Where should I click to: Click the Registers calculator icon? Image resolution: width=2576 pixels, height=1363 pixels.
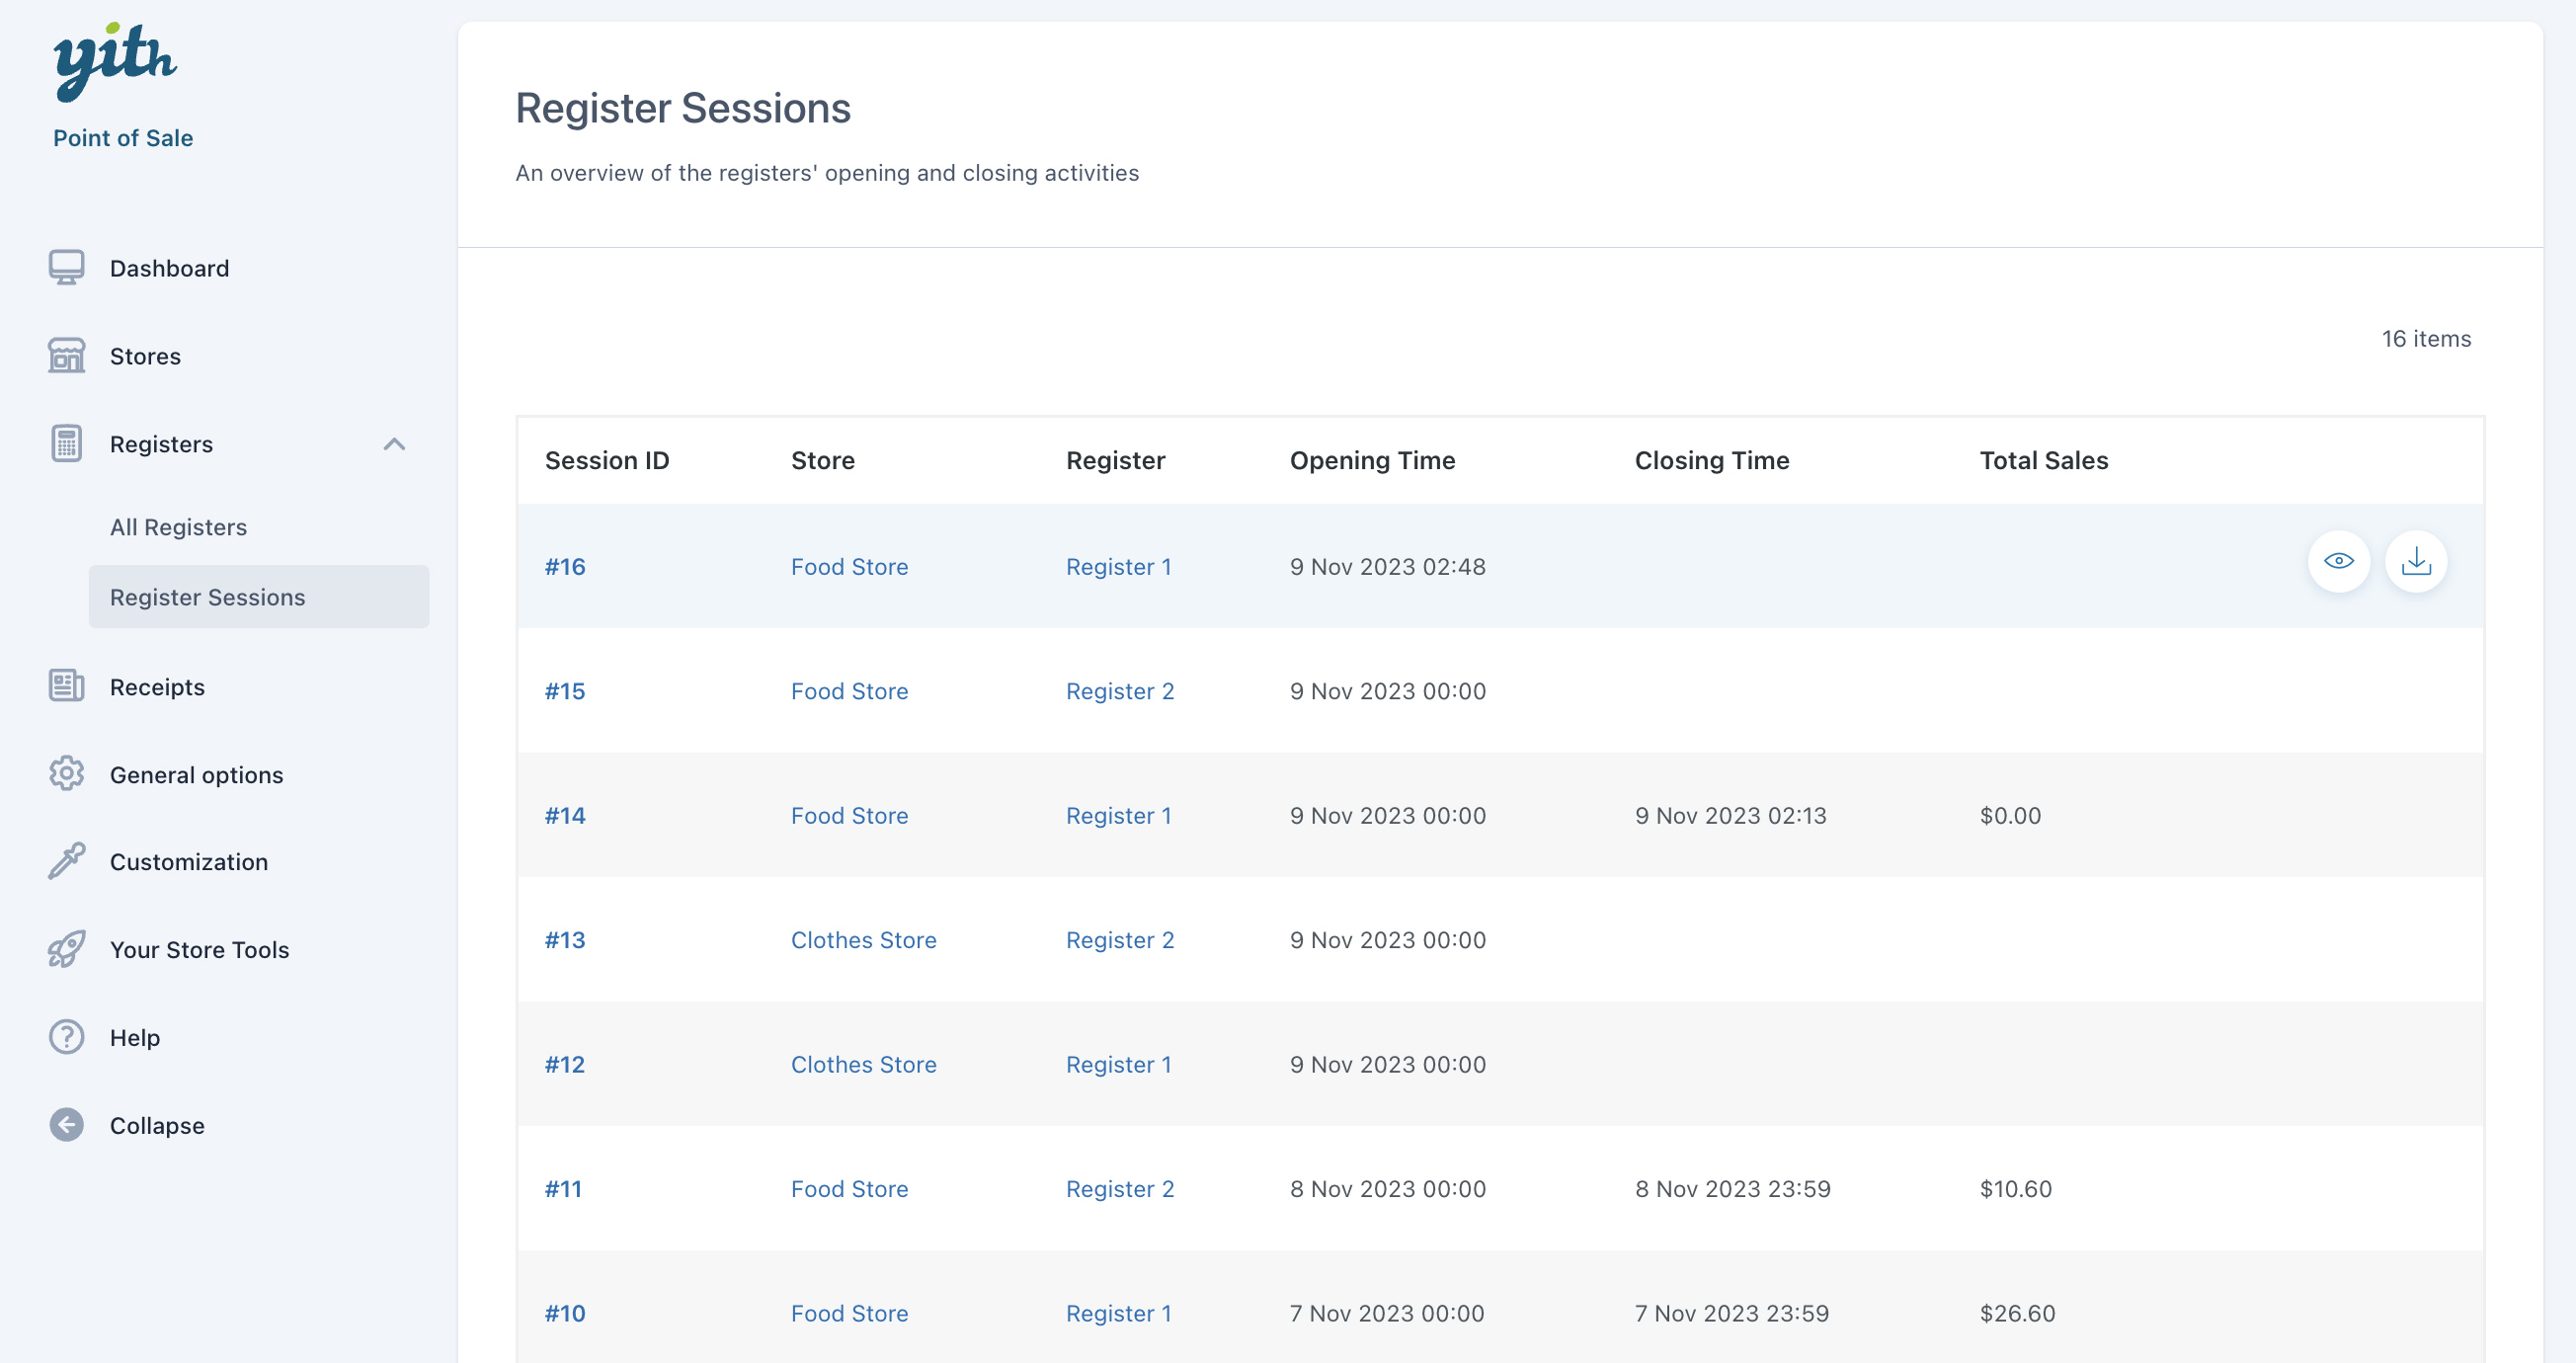point(66,444)
